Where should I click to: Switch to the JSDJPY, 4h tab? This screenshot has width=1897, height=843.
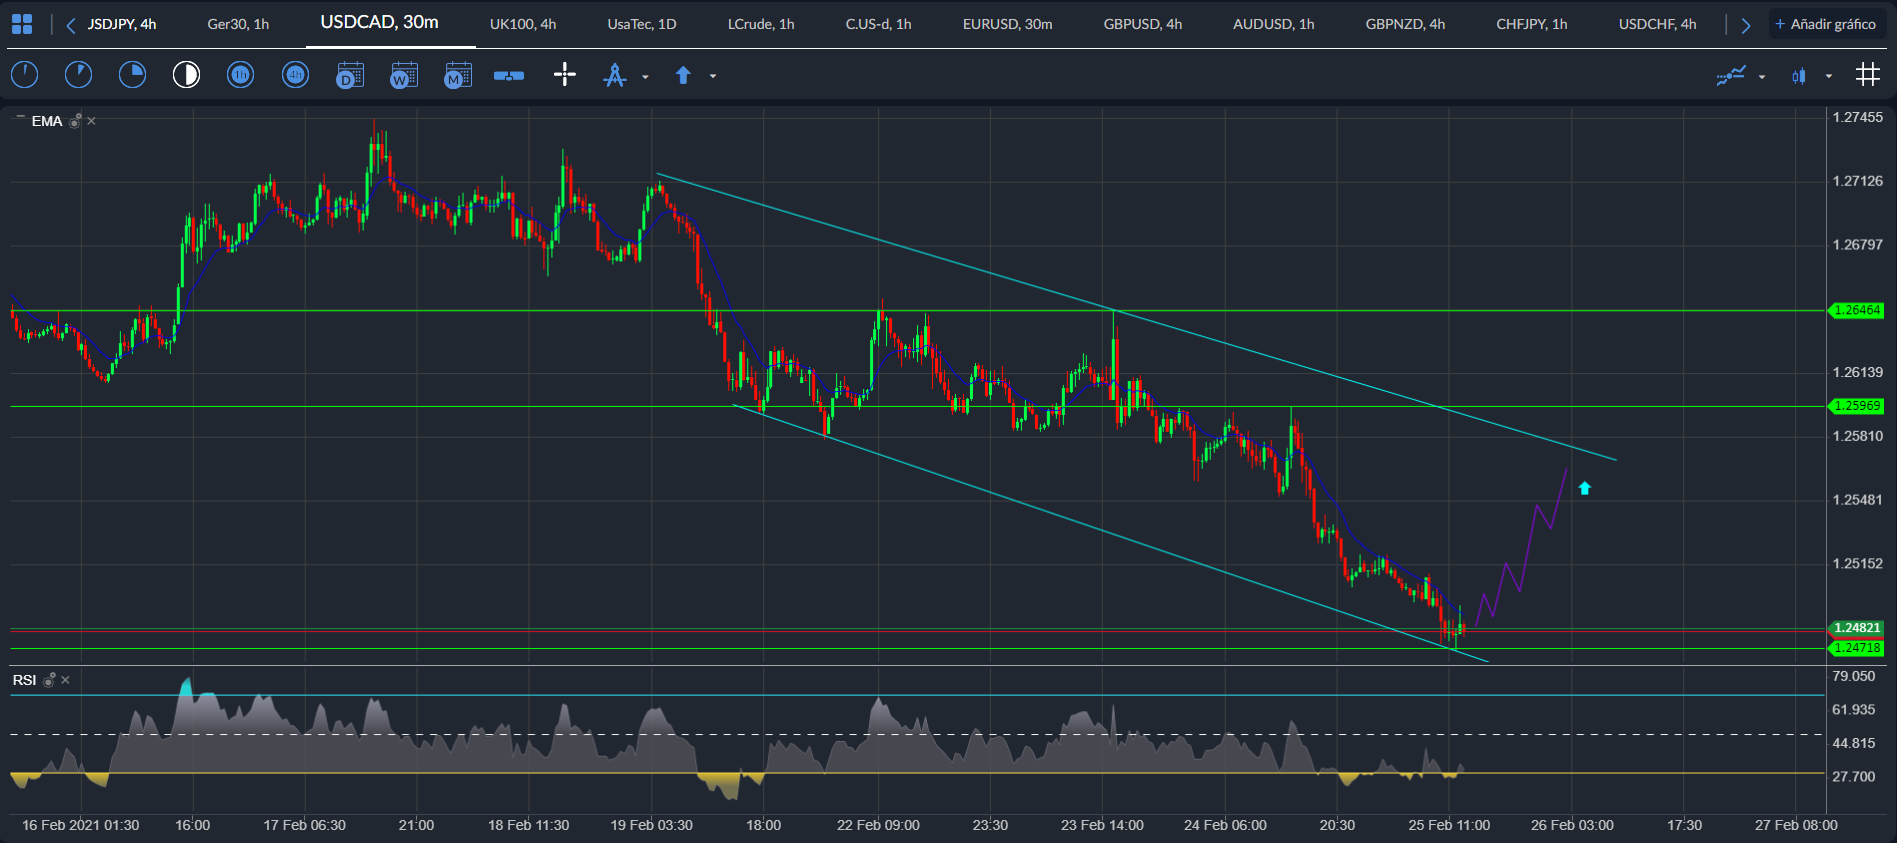pyautogui.click(x=122, y=24)
